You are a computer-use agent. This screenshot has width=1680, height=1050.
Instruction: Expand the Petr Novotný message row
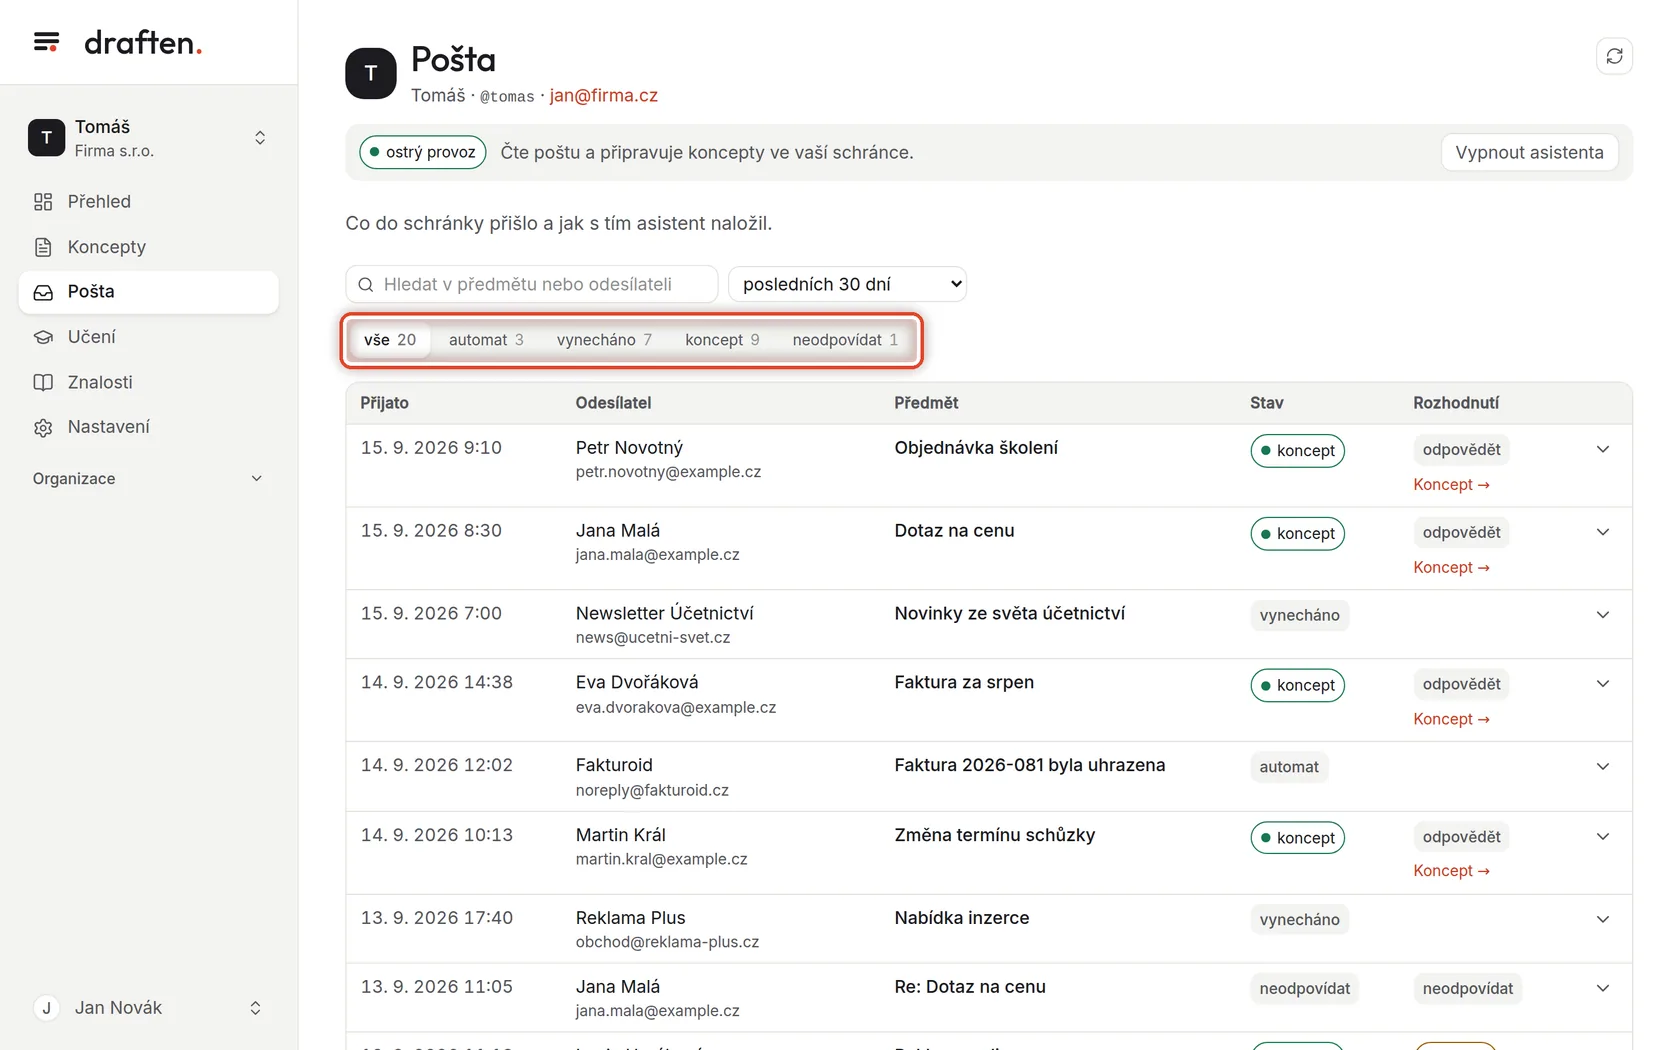1603,449
